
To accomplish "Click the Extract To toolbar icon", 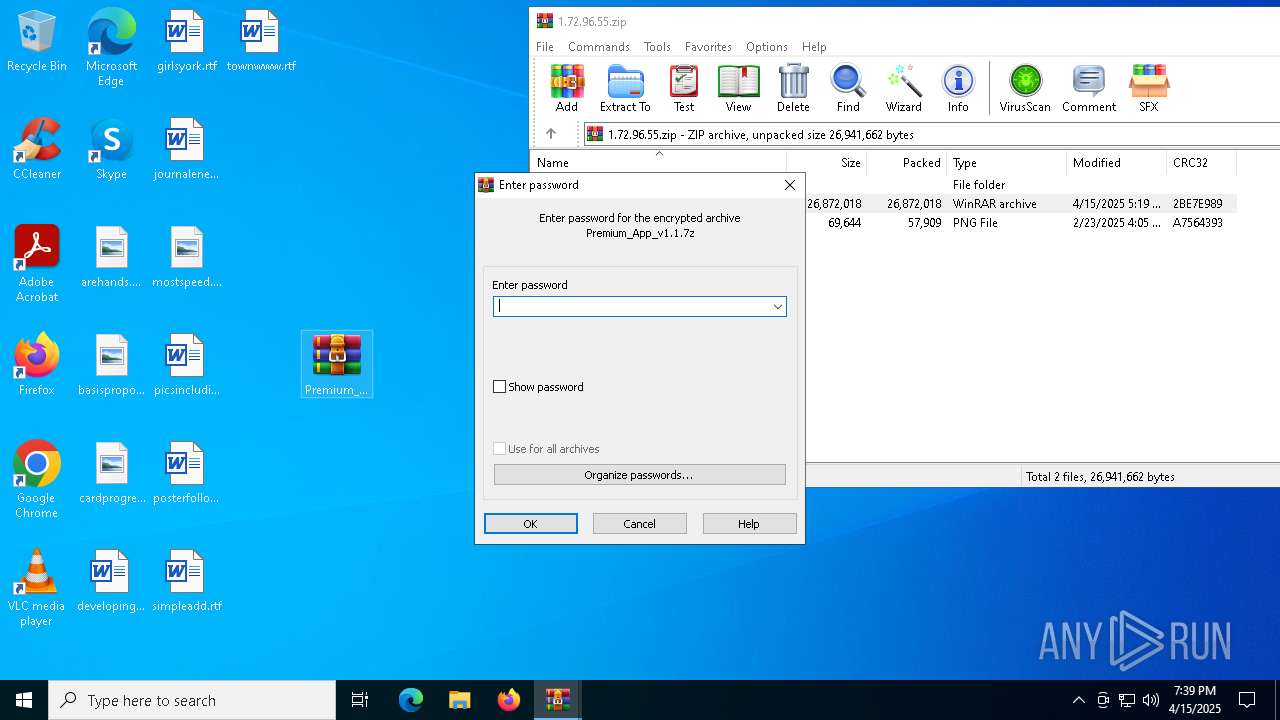I will [x=625, y=88].
